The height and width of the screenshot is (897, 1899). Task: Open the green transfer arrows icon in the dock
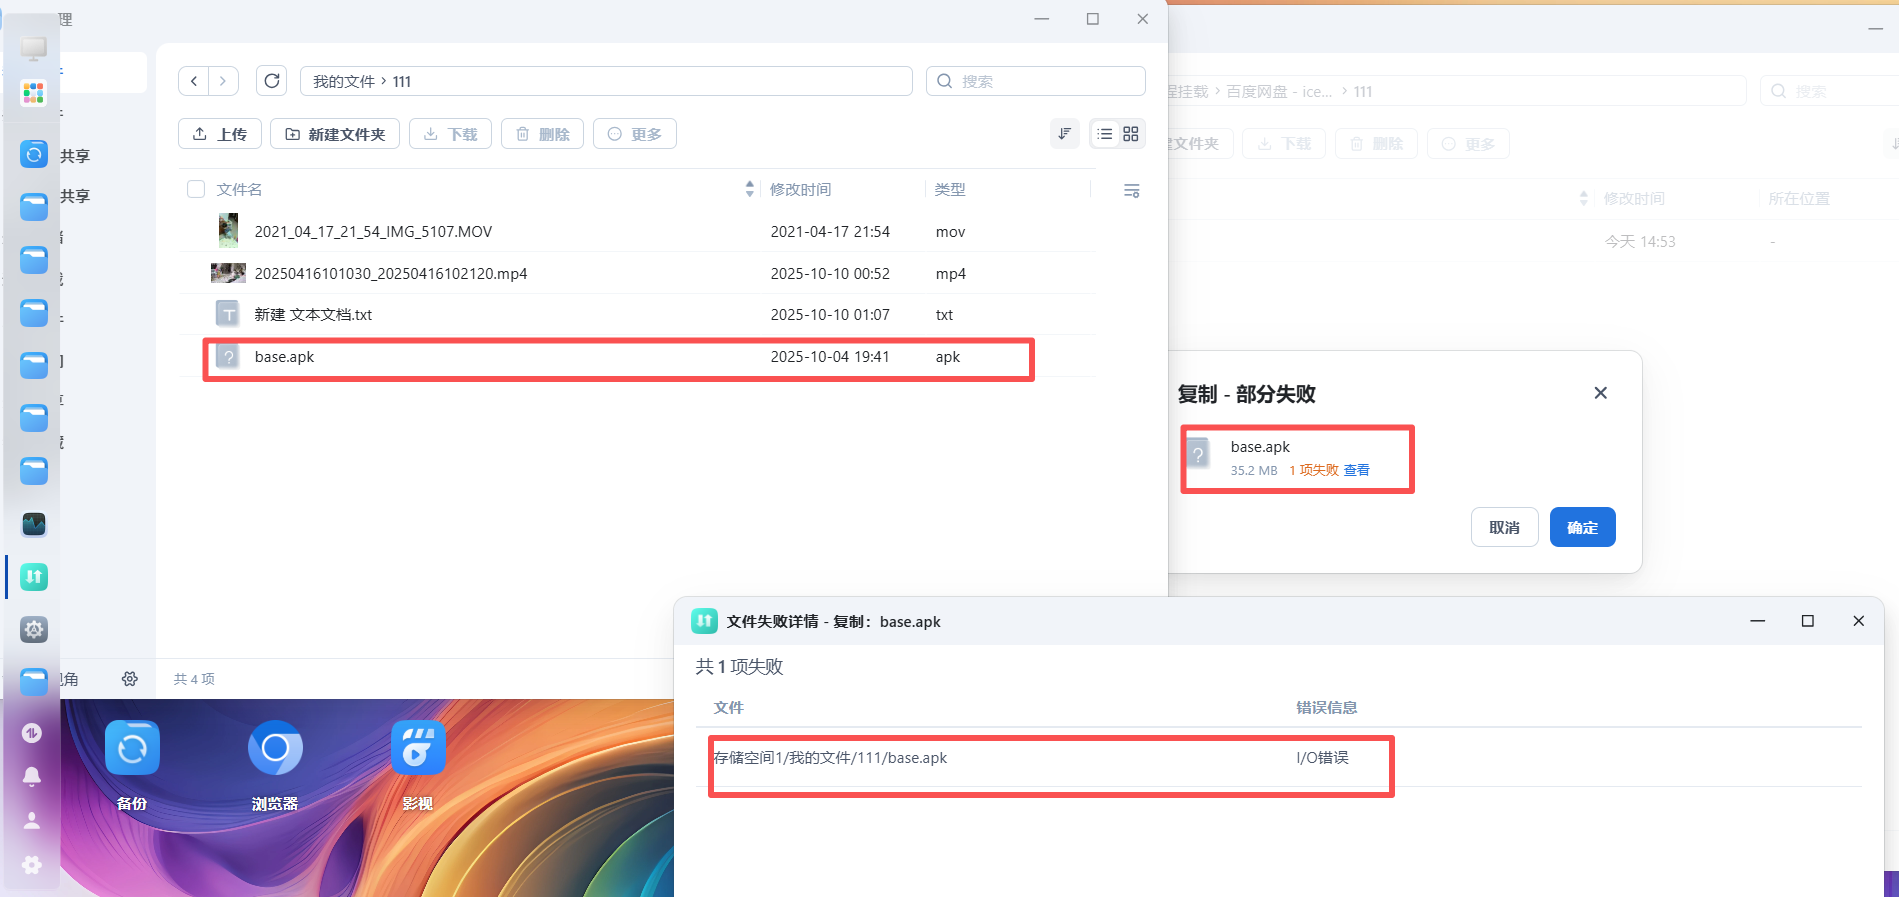click(x=34, y=577)
